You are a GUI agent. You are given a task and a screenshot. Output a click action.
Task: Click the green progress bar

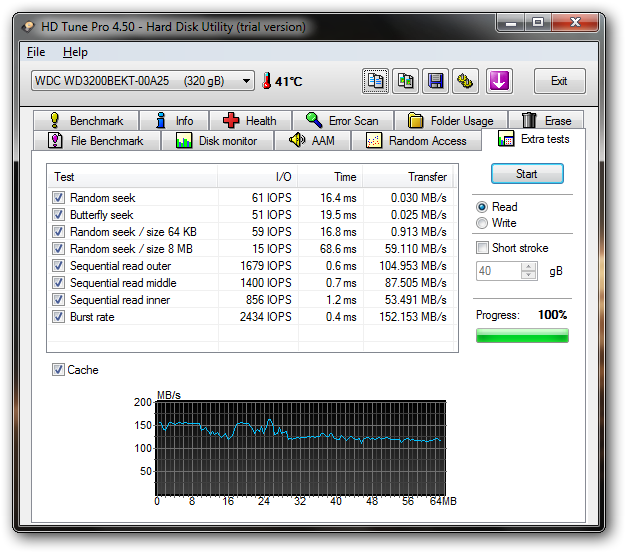522,335
